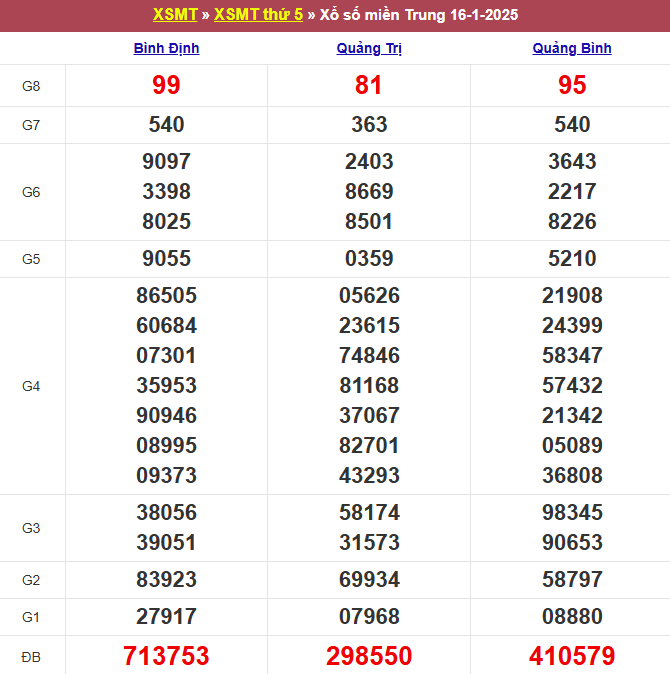Click Quảng Trị special prize 298550
670x674 pixels.
pos(369,656)
